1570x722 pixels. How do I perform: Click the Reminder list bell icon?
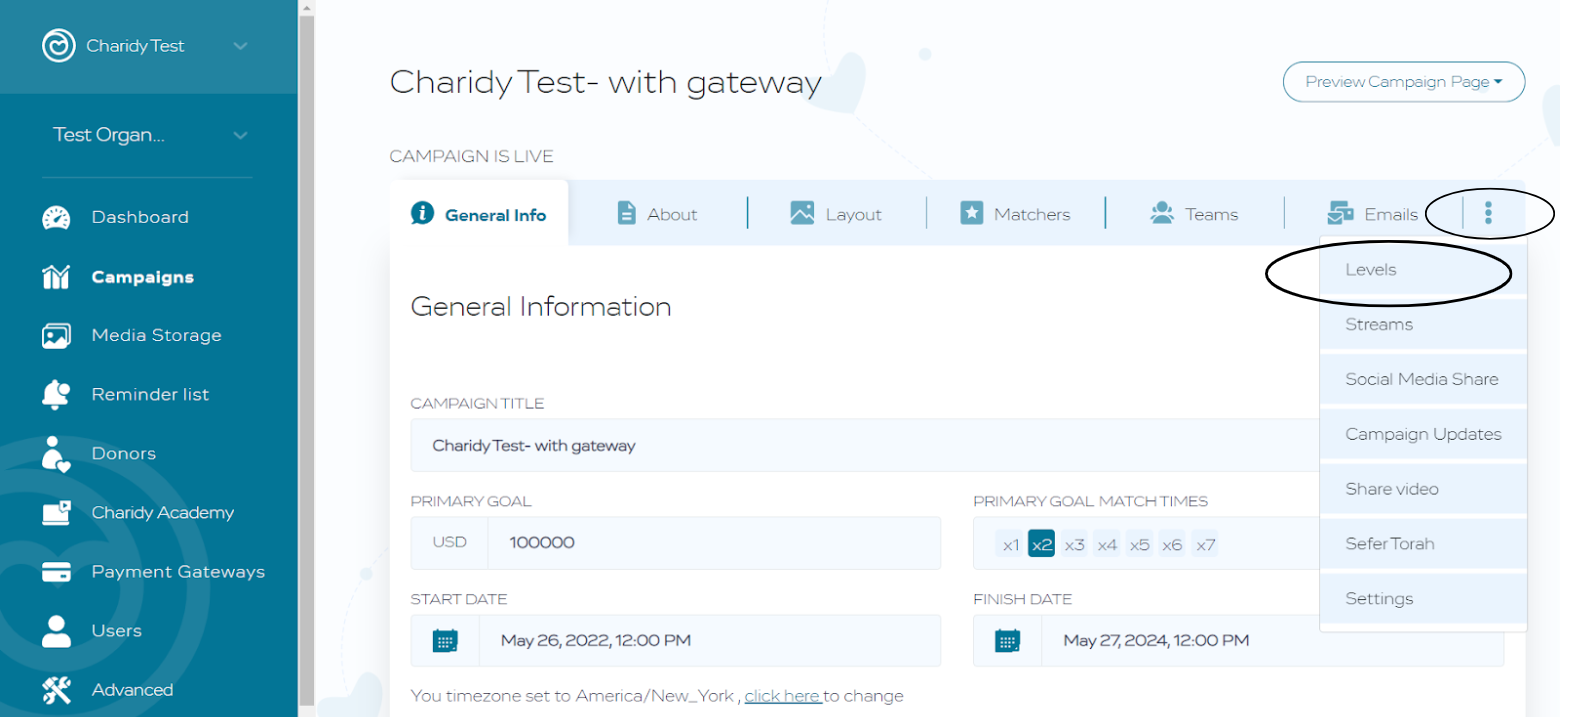point(56,395)
